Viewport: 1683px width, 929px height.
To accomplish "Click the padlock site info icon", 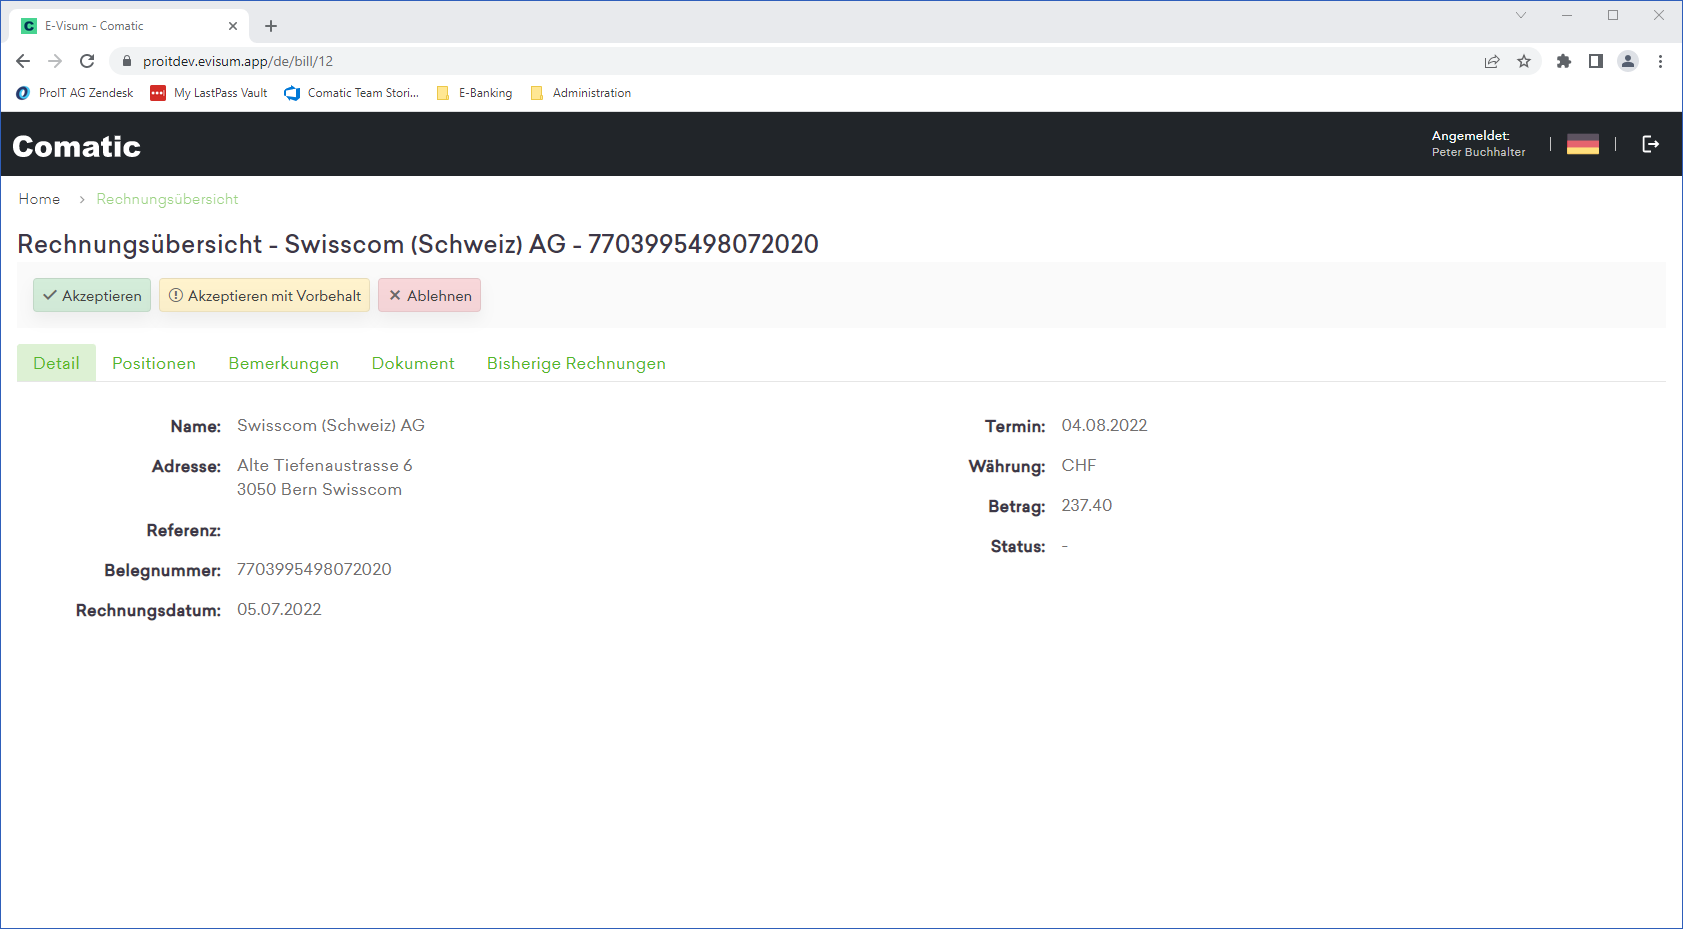I will tap(126, 61).
